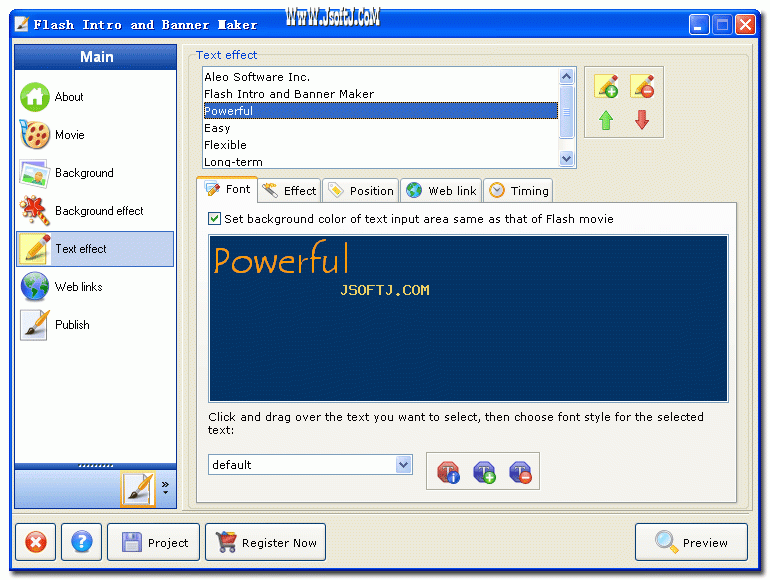Viewport: 770px width, 580px height.
Task: Toggle set background color same as movie
Action: (214, 219)
